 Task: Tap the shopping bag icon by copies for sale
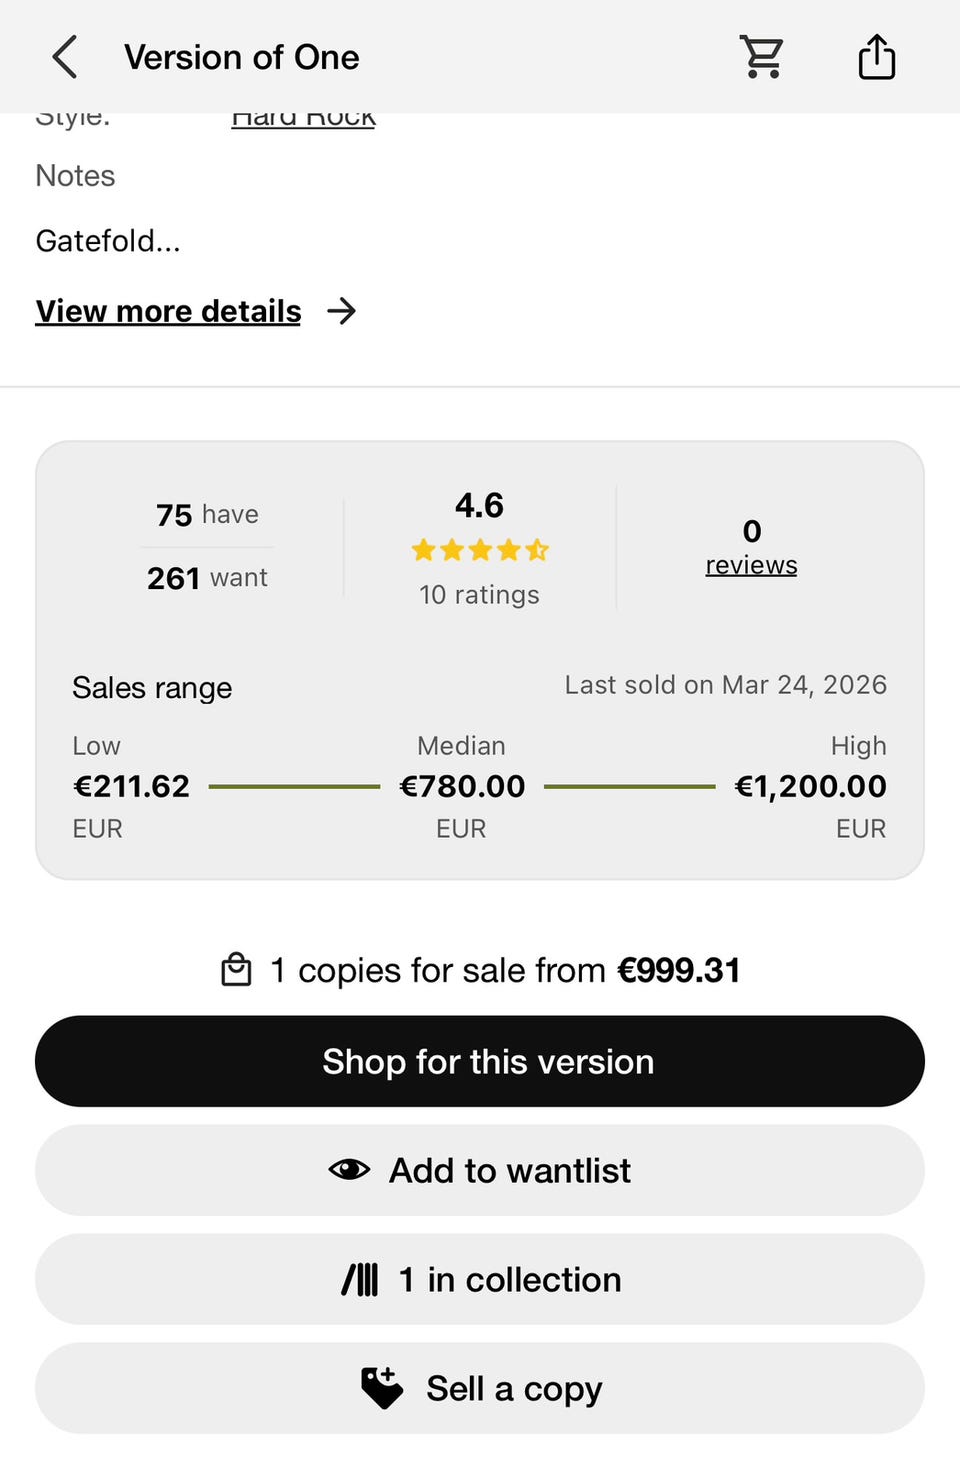pos(236,970)
